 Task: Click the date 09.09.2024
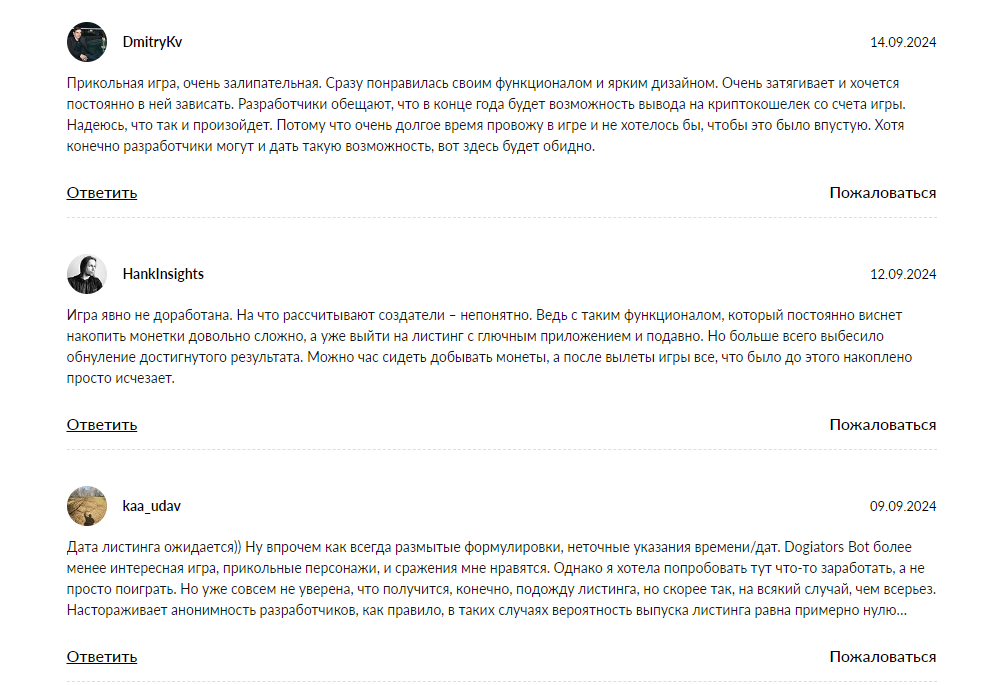[903, 507]
